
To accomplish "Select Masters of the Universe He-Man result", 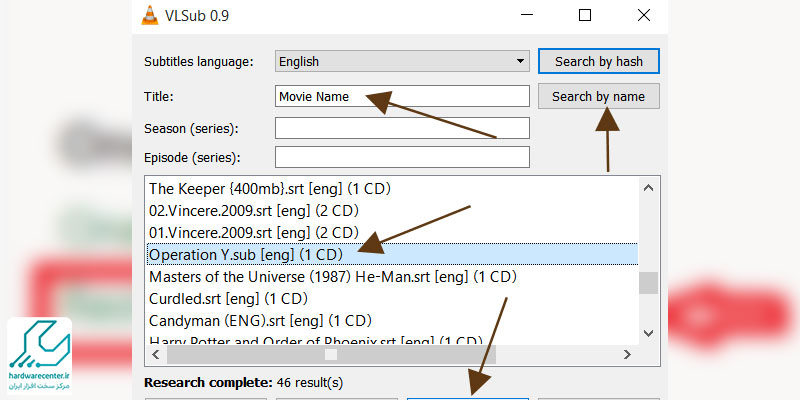I will pos(392,277).
